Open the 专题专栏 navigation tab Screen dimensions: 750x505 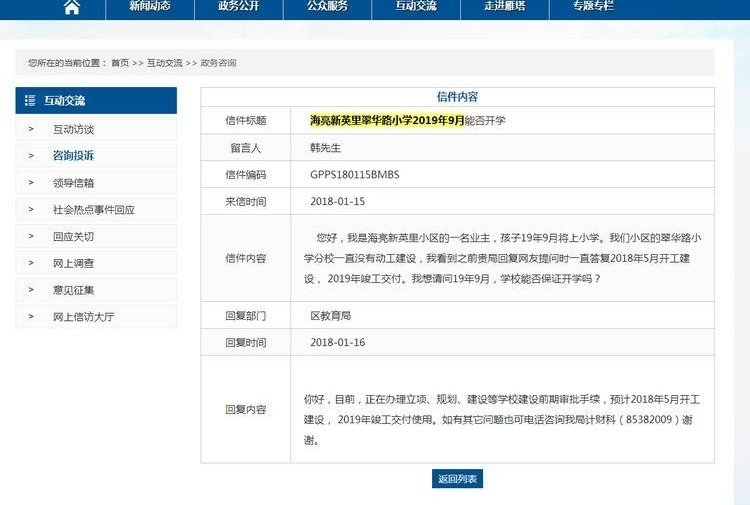tap(594, 6)
